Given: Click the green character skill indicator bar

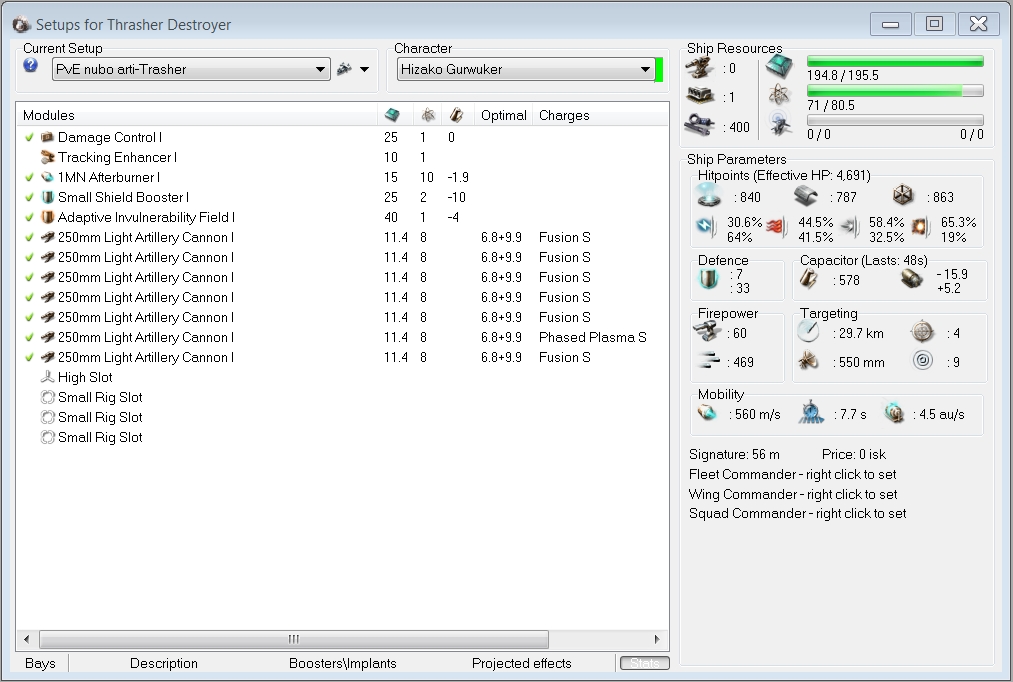Looking at the screenshot, I should tap(659, 69).
